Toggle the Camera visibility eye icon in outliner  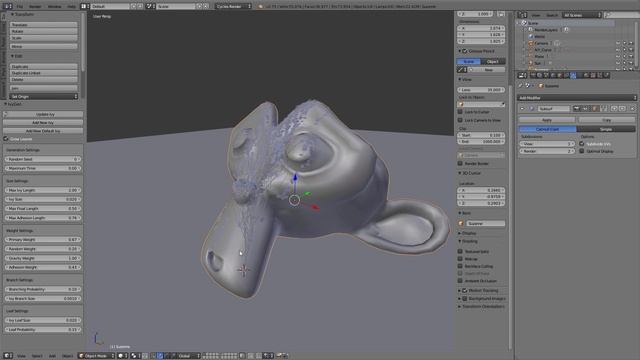tap(618, 43)
